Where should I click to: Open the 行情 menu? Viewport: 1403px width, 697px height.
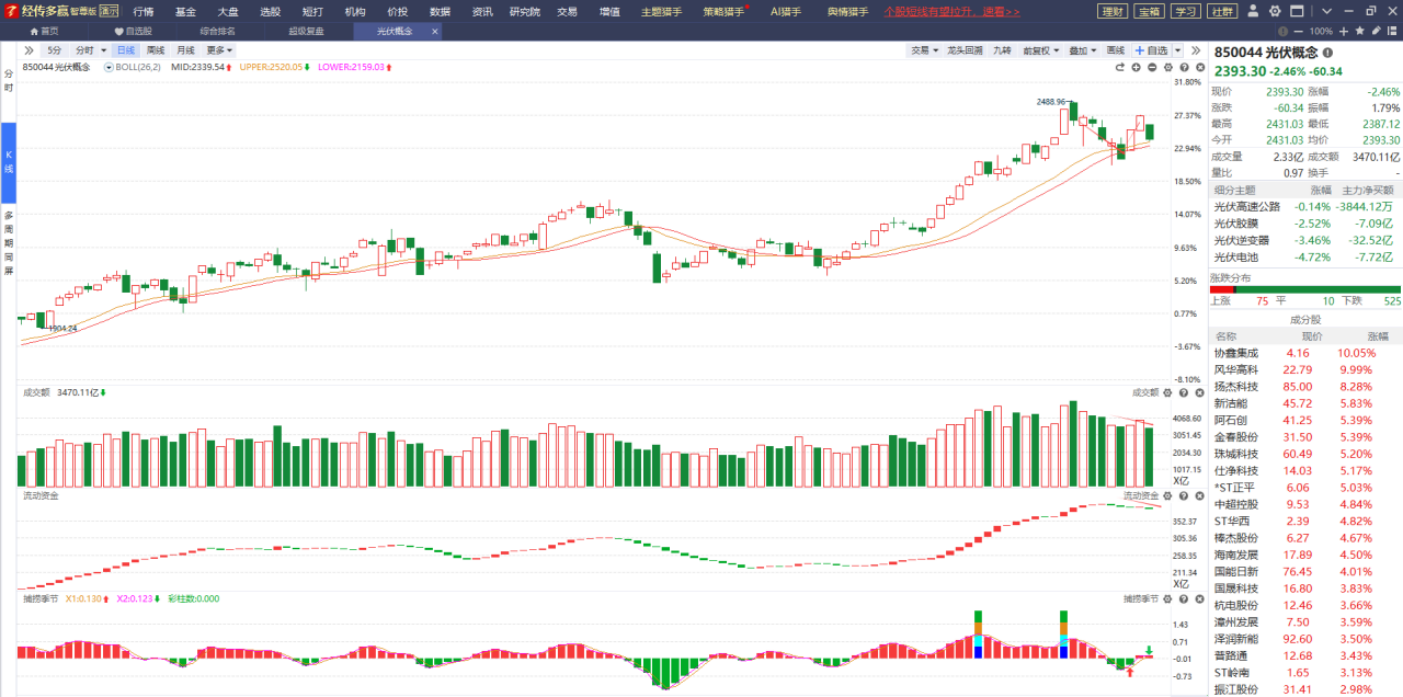click(x=144, y=11)
